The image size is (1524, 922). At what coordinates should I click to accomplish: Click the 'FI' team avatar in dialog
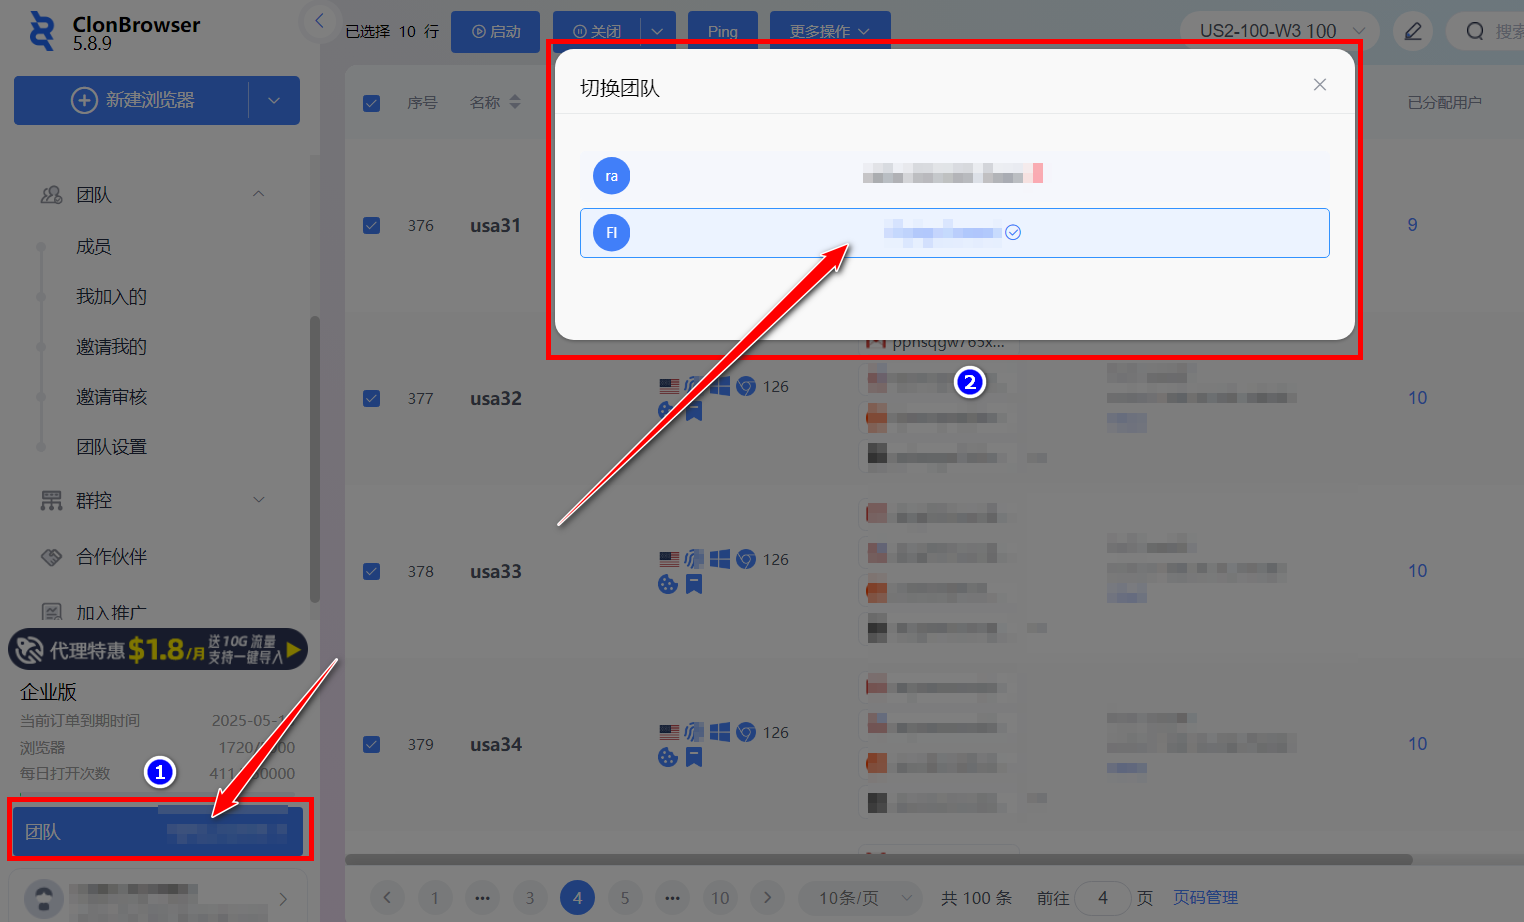point(611,233)
